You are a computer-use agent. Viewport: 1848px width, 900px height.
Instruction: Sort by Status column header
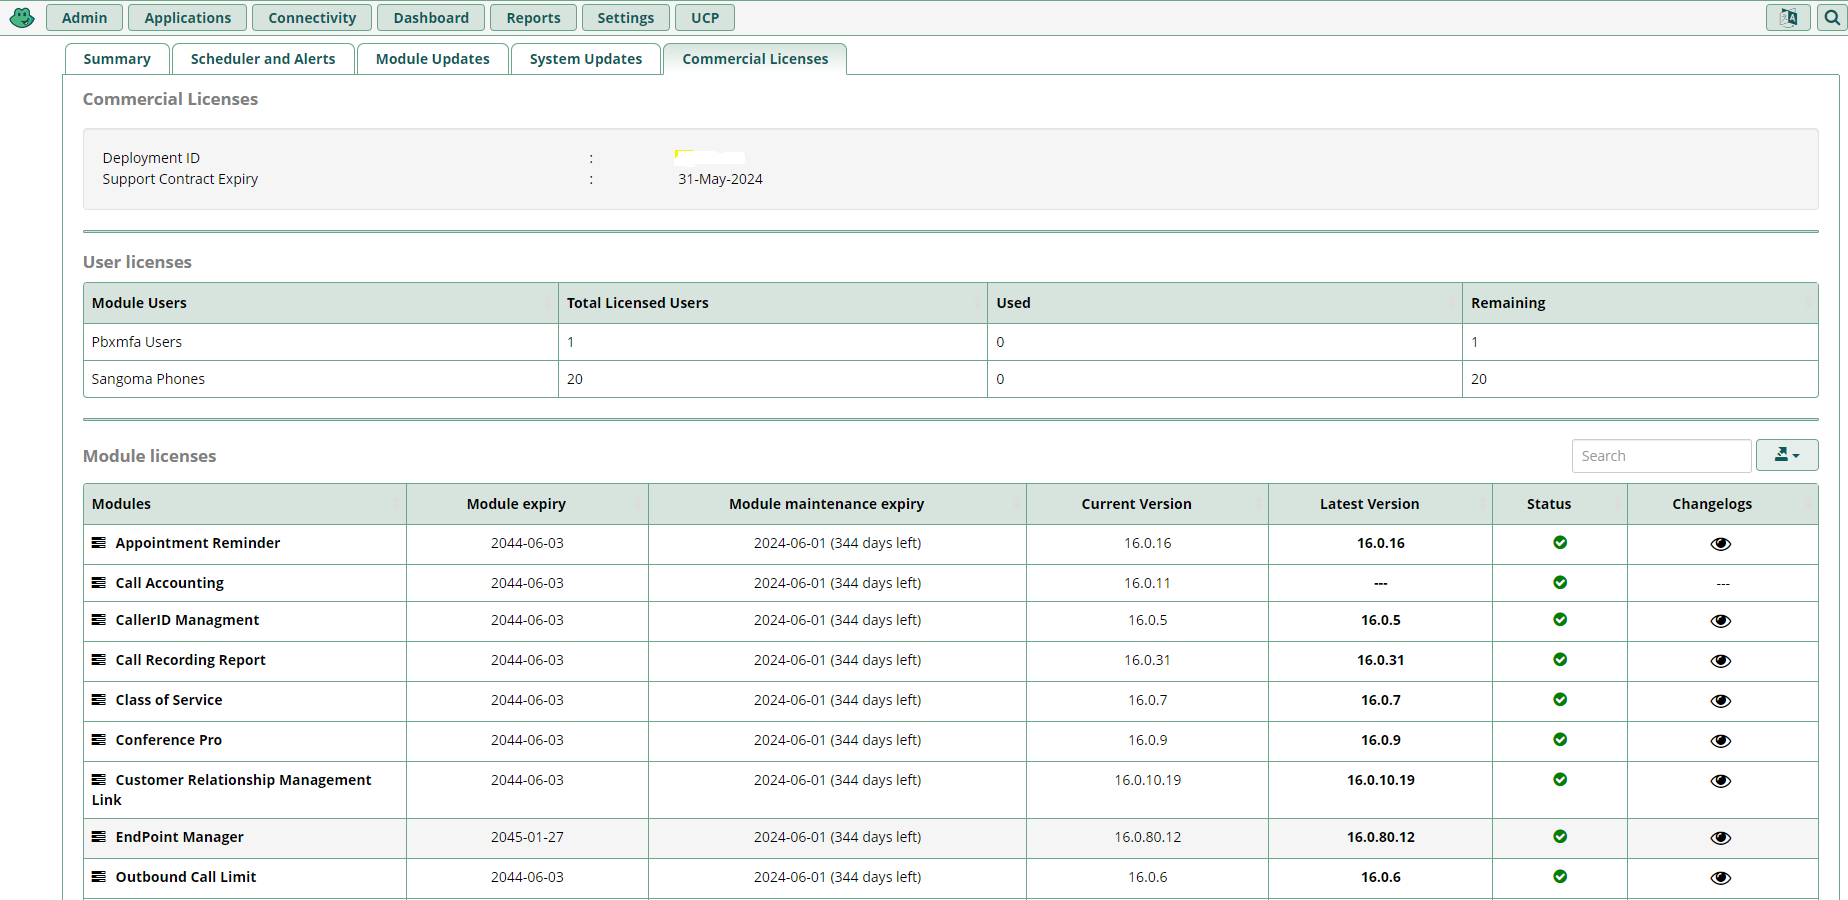(x=1560, y=504)
